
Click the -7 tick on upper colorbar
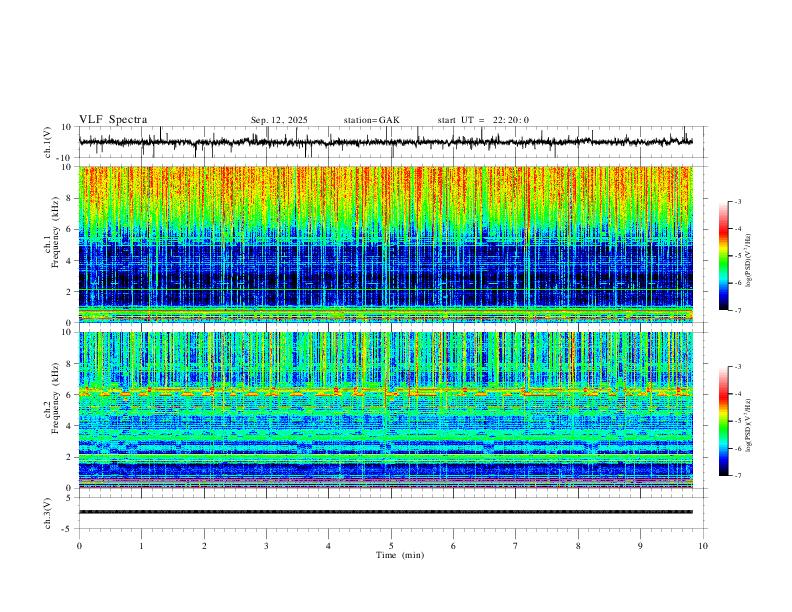click(737, 310)
